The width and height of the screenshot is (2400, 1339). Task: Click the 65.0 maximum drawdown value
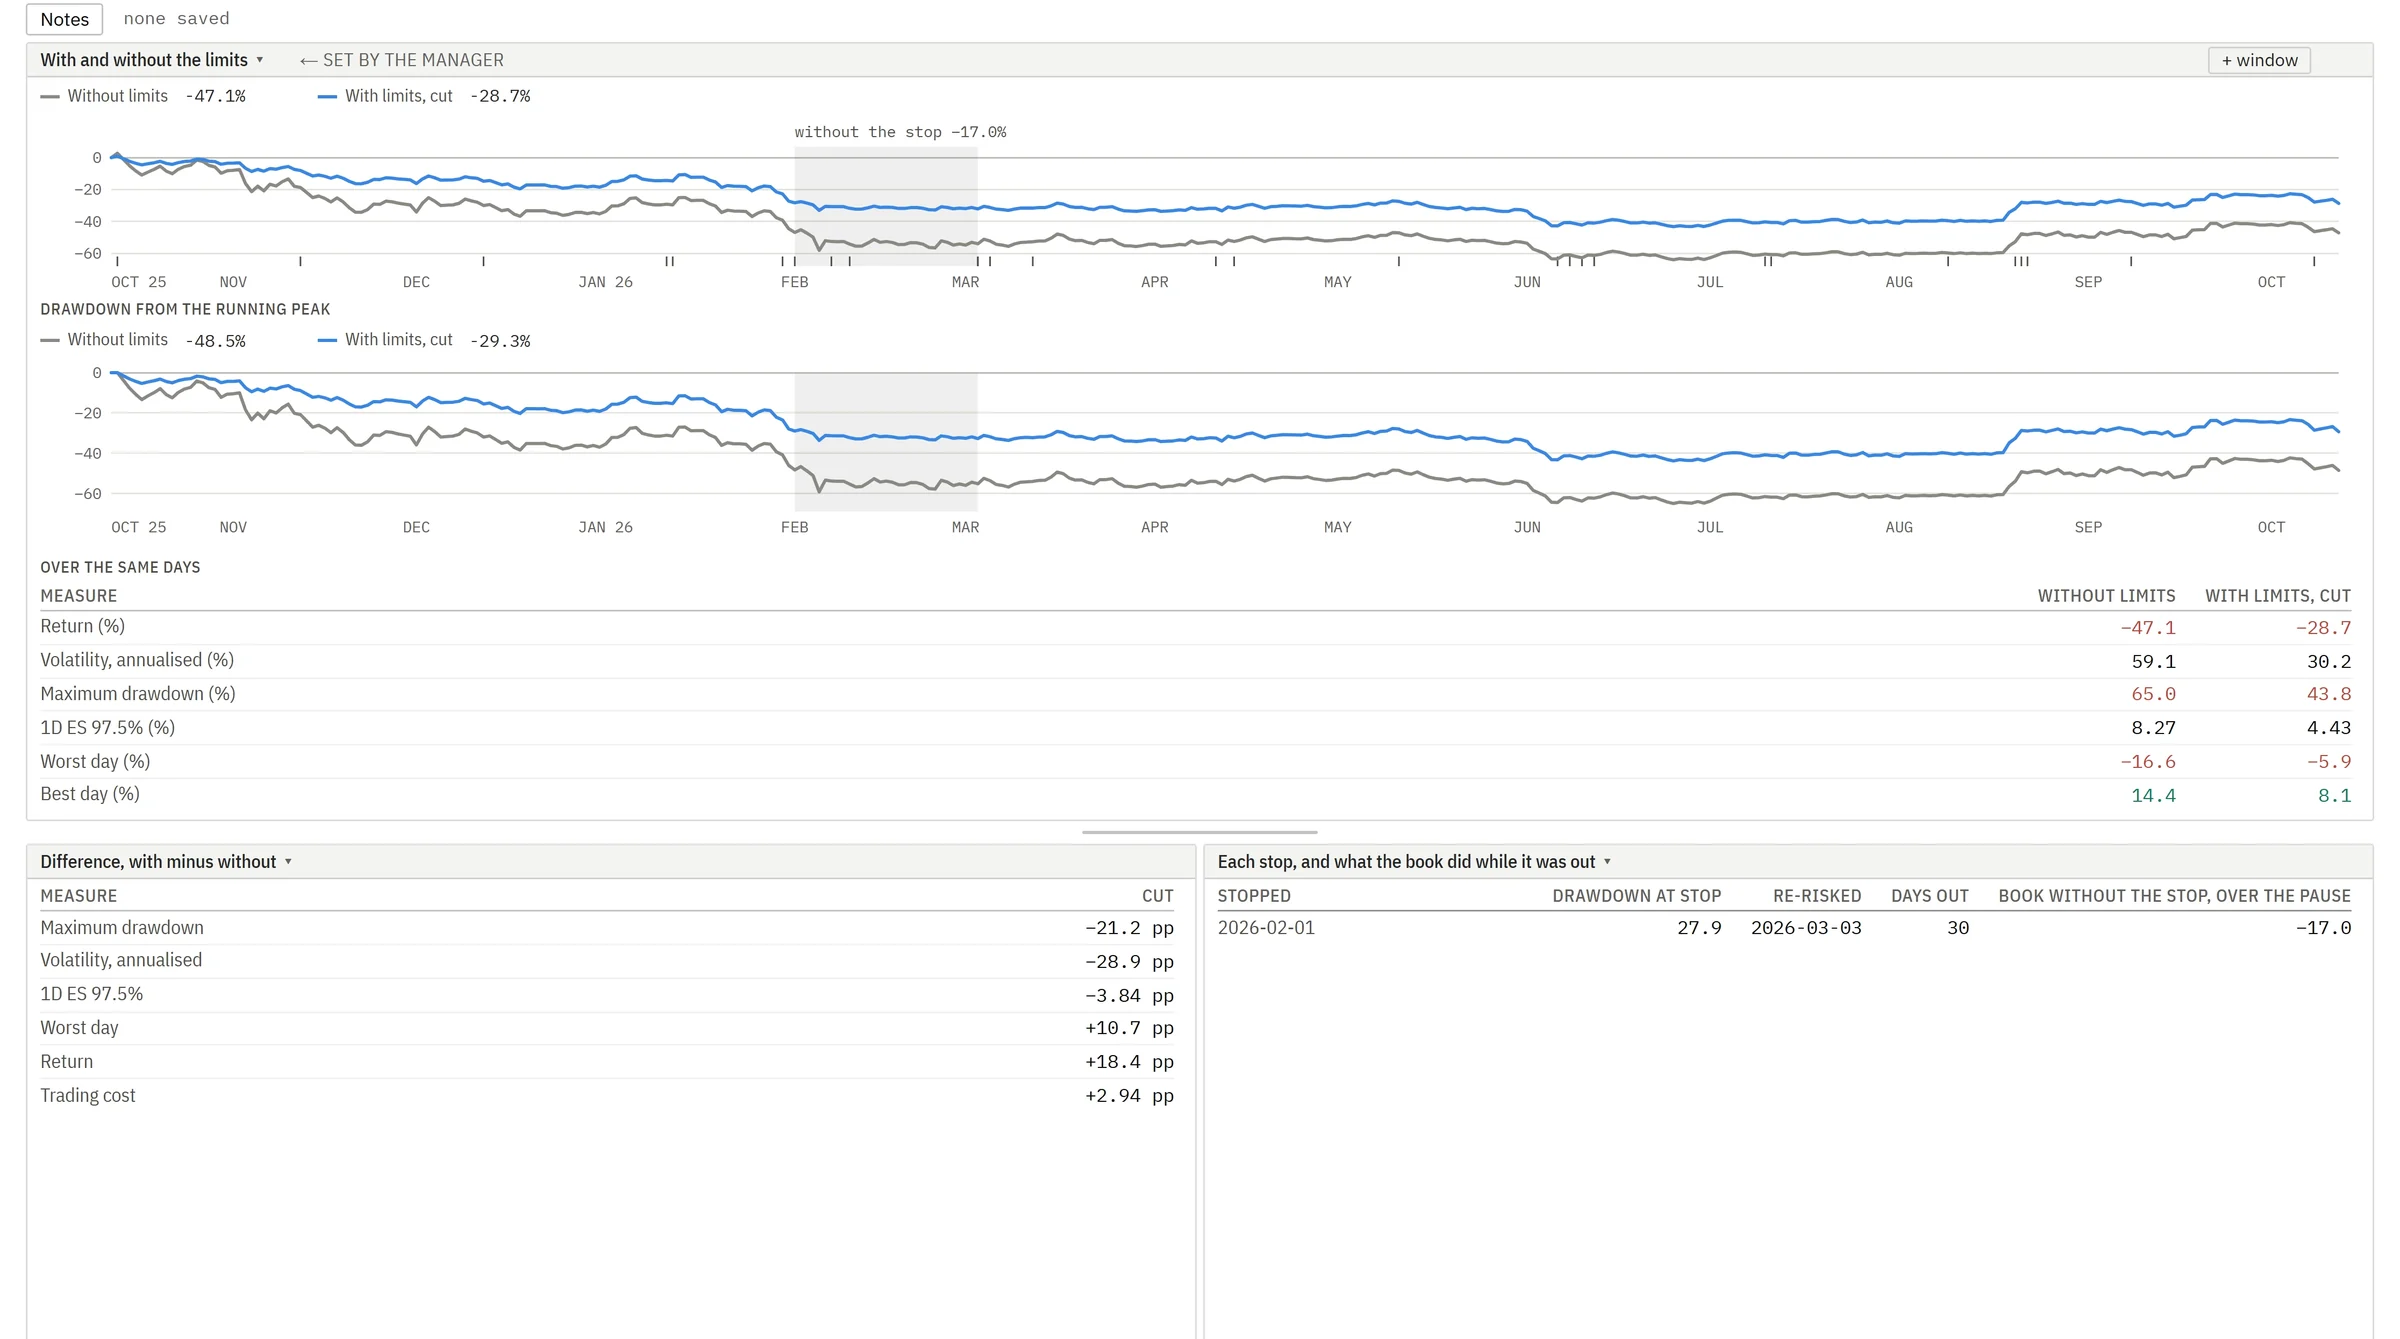(x=2153, y=694)
